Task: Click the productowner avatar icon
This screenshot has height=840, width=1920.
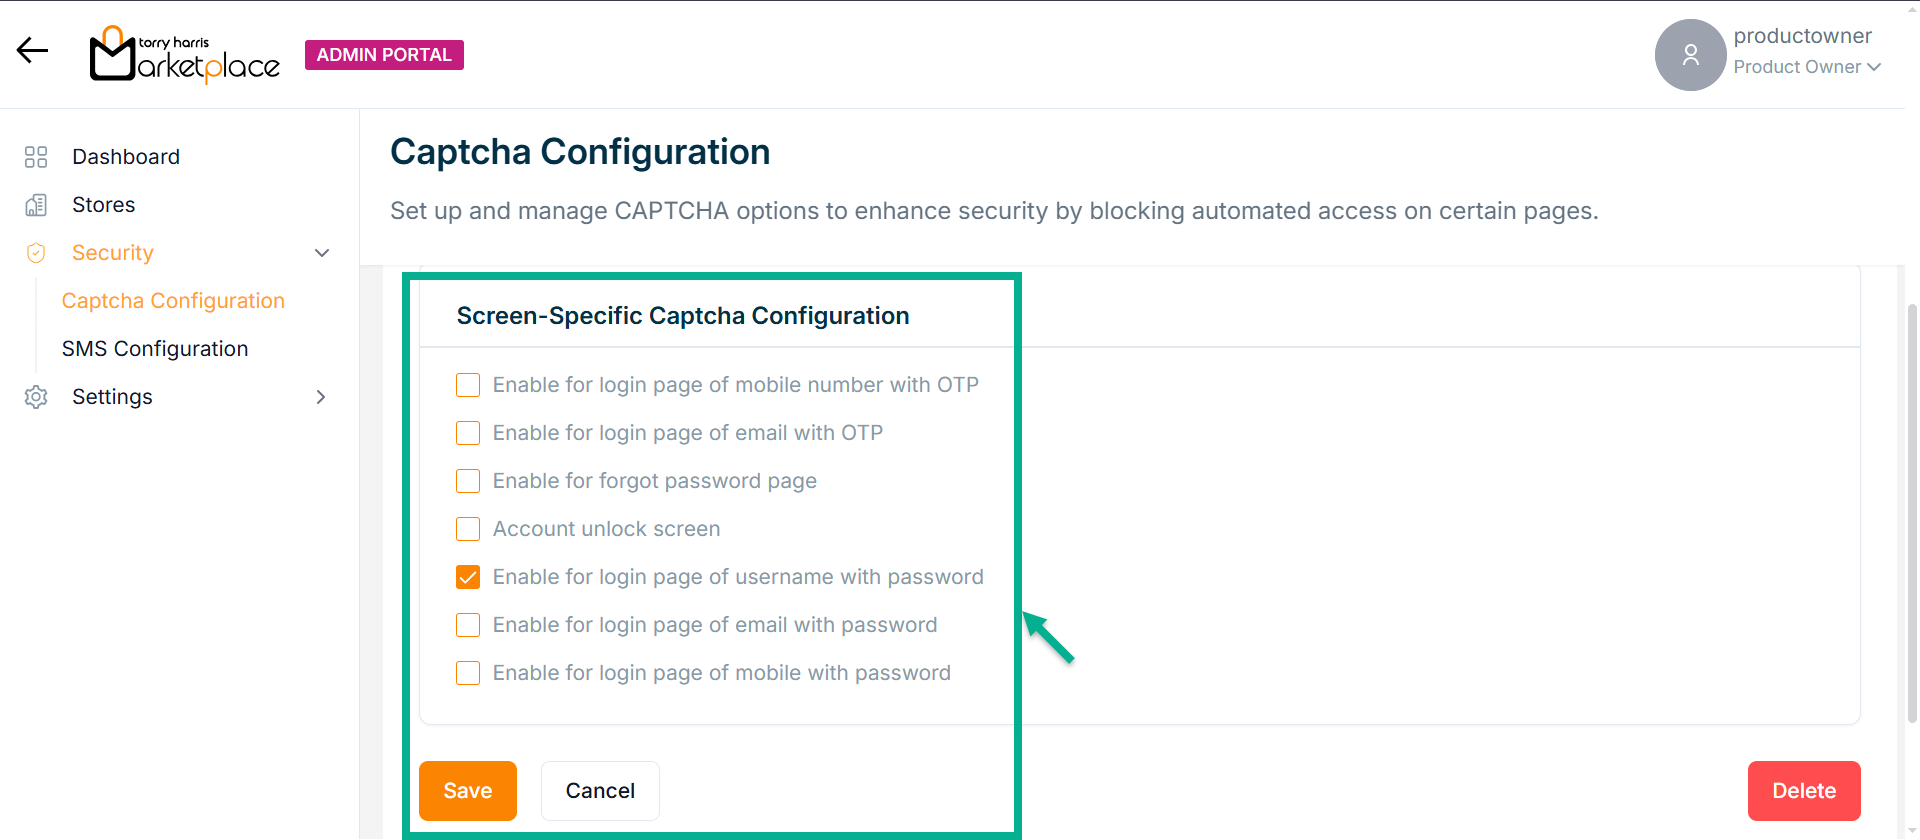Action: [x=1690, y=55]
